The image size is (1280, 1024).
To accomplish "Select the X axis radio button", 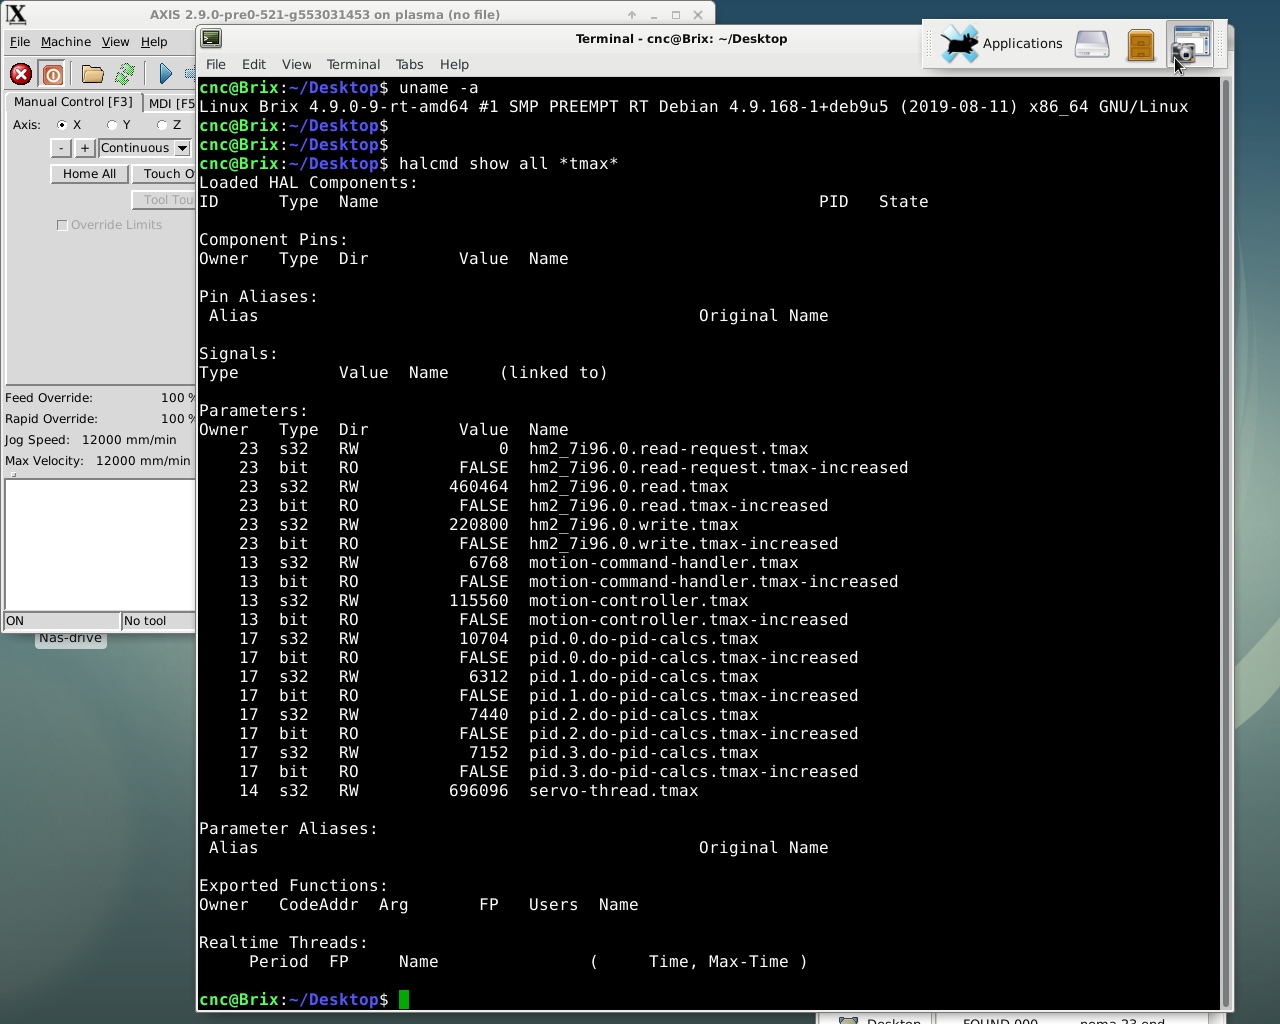I will (62, 125).
